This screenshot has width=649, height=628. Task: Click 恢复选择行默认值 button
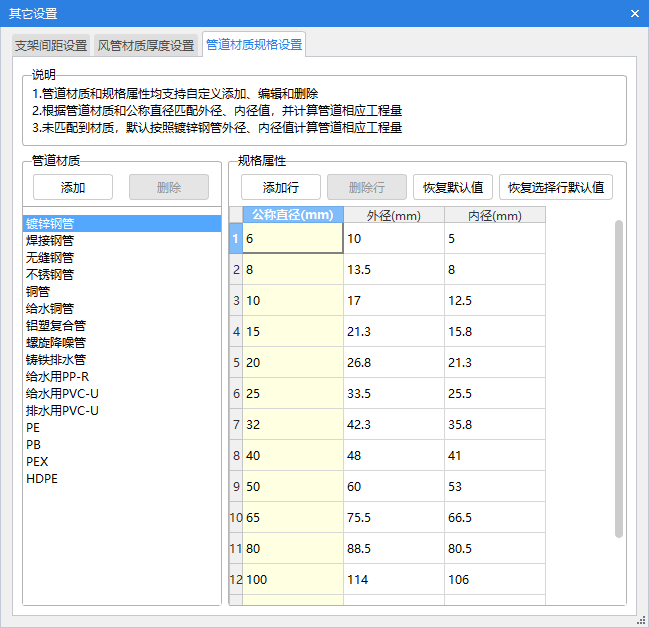[556, 187]
